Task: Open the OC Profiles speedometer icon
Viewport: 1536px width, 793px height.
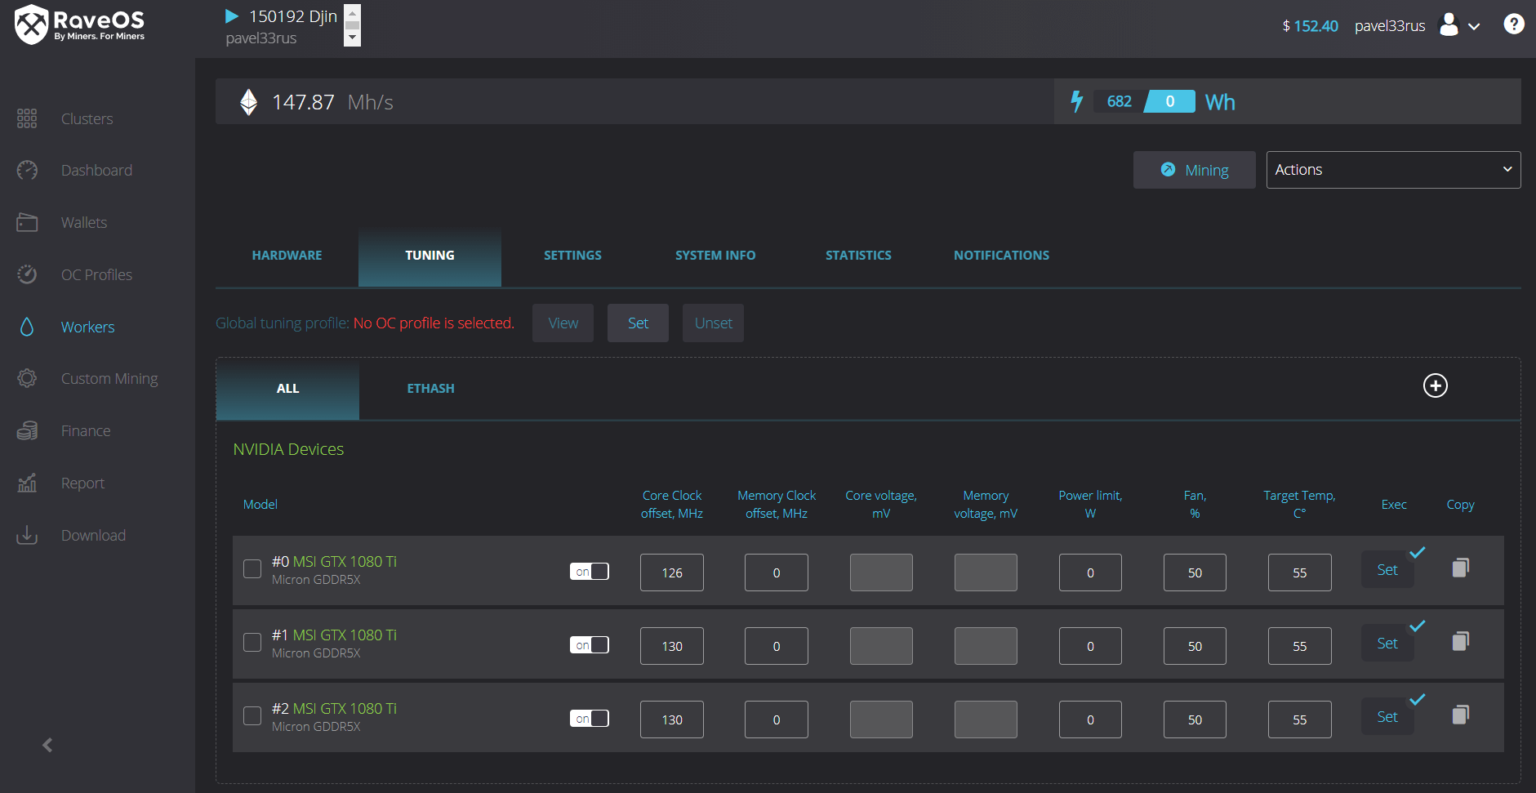Action: tap(27, 275)
